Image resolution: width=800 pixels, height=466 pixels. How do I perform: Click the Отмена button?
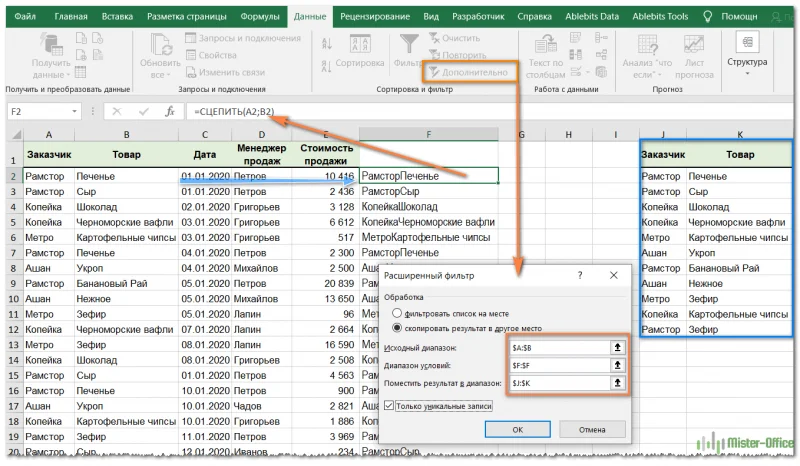pyautogui.click(x=594, y=429)
